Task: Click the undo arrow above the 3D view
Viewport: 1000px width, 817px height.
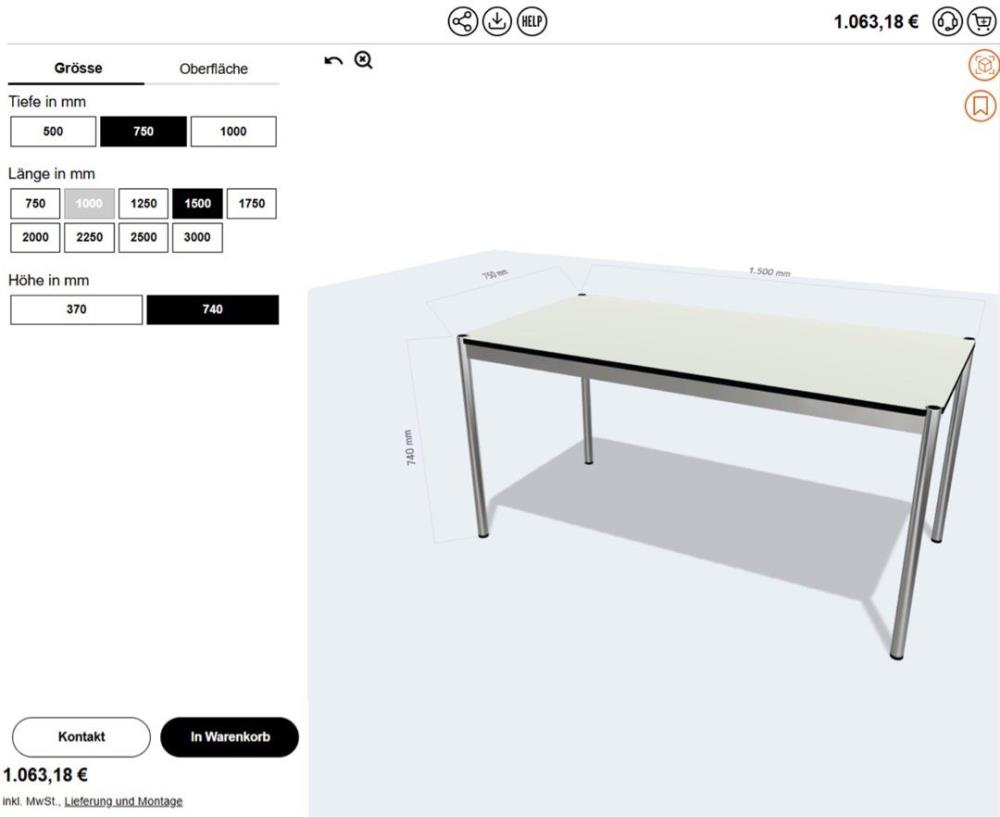Action: point(334,61)
